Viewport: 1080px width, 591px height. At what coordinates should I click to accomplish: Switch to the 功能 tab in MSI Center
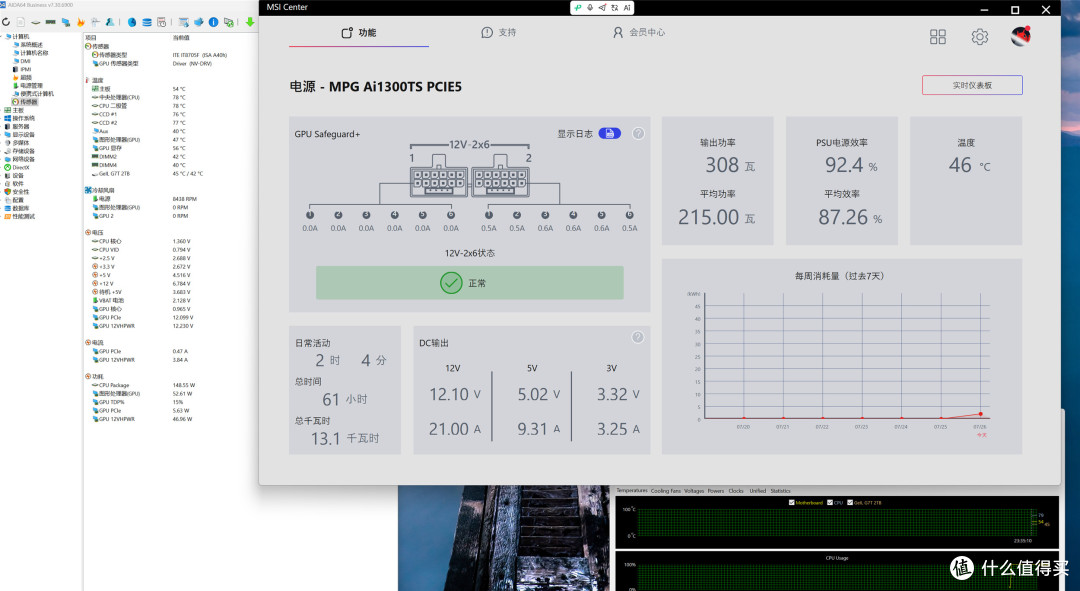coord(359,32)
